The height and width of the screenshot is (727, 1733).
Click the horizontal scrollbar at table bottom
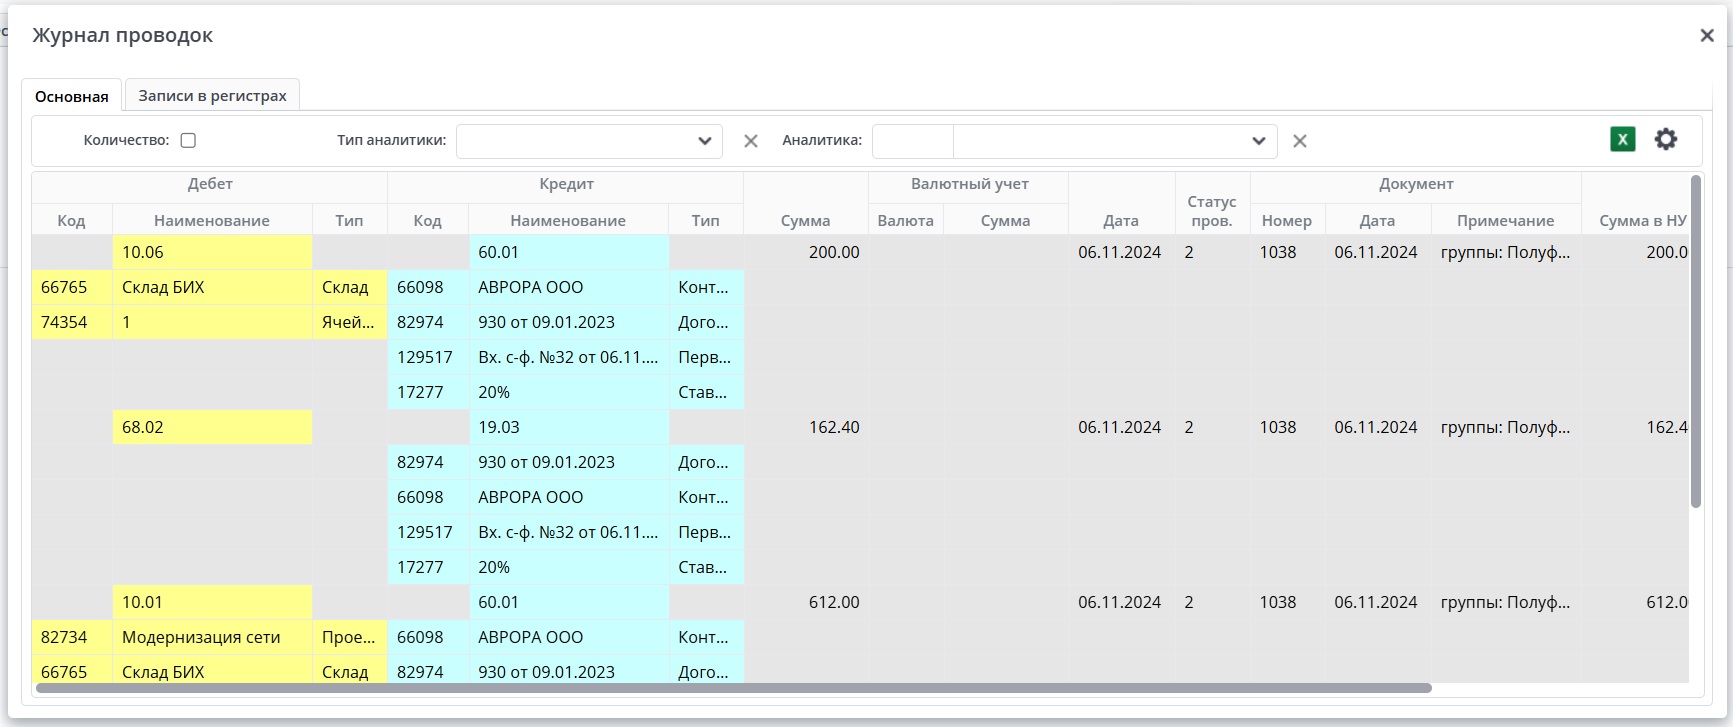[733, 688]
